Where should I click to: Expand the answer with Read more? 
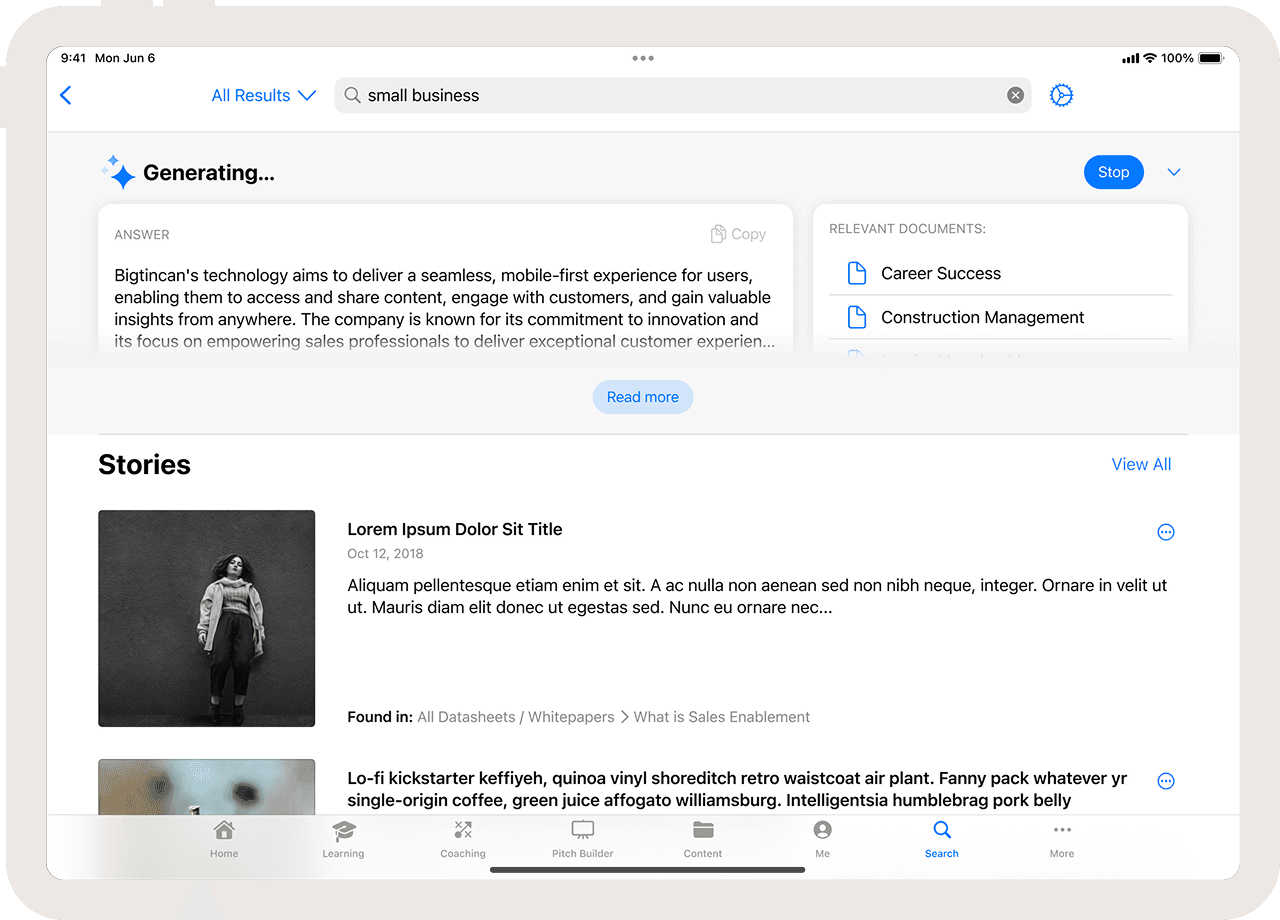[643, 397]
